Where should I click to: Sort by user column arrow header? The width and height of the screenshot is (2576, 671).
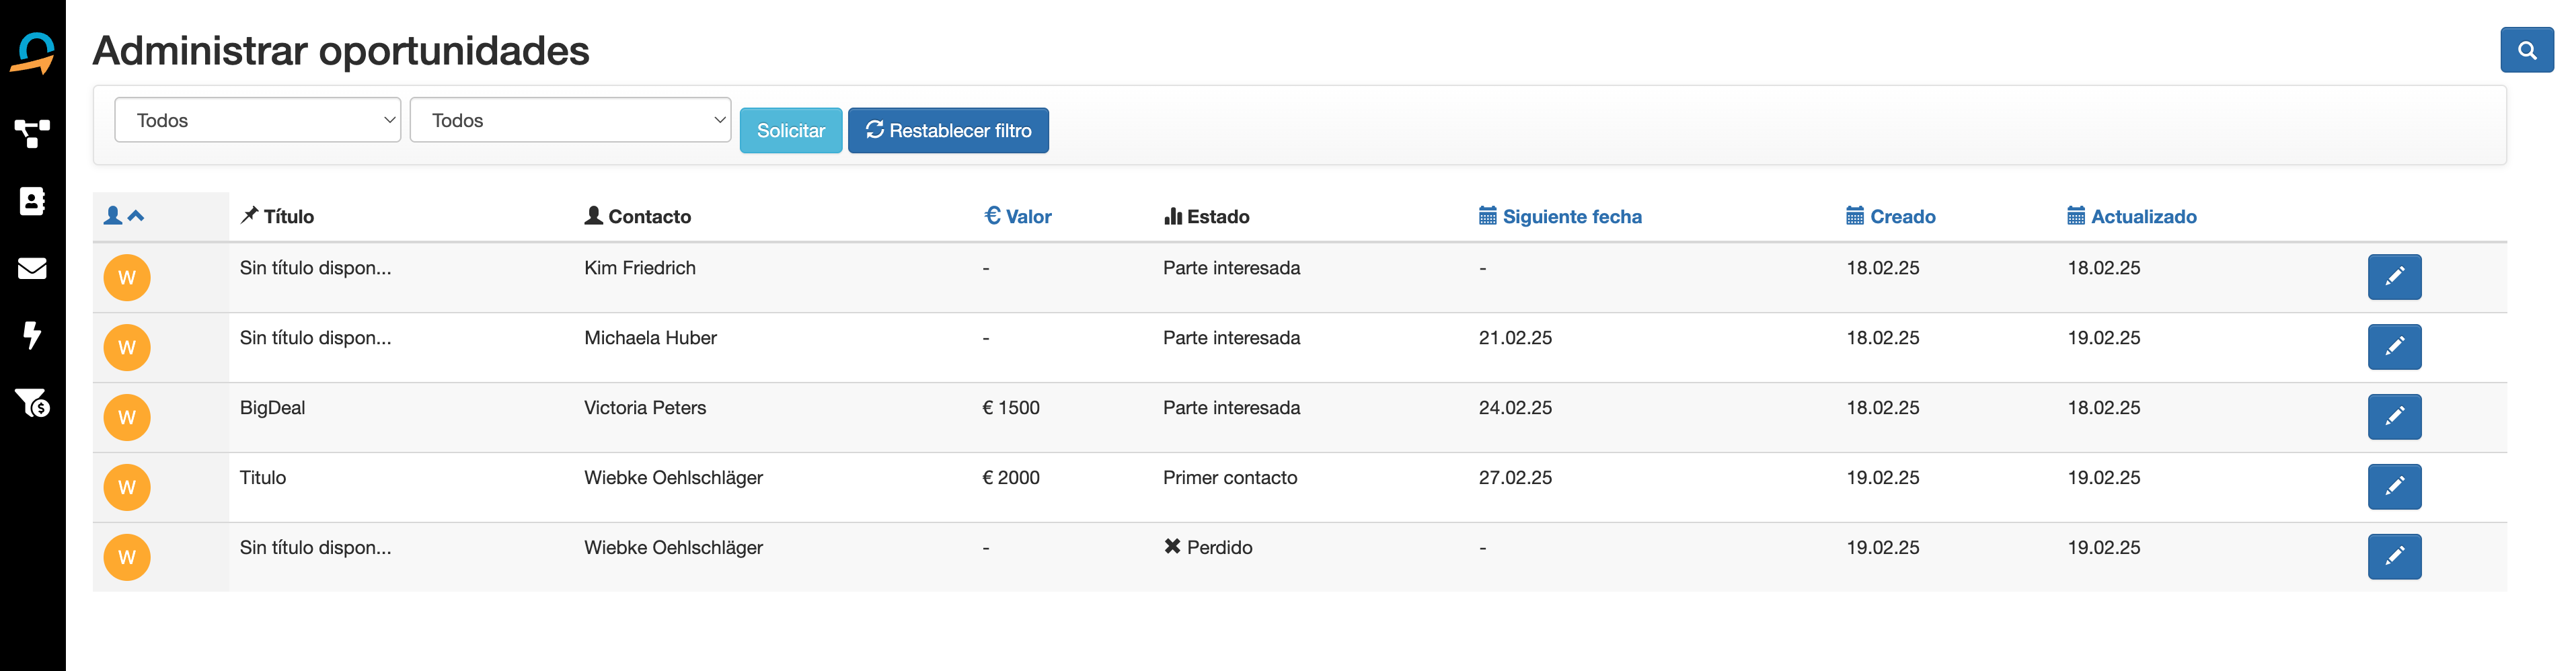125,216
